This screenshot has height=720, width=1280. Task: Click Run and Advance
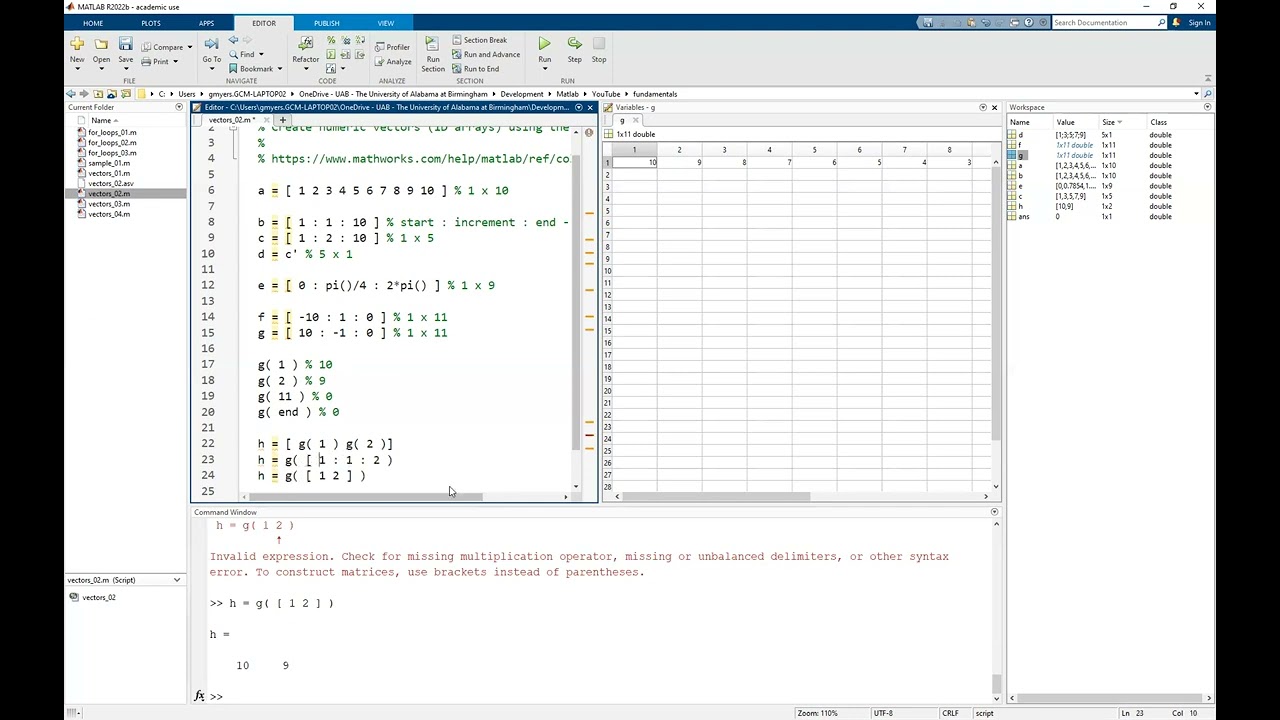tap(485, 54)
